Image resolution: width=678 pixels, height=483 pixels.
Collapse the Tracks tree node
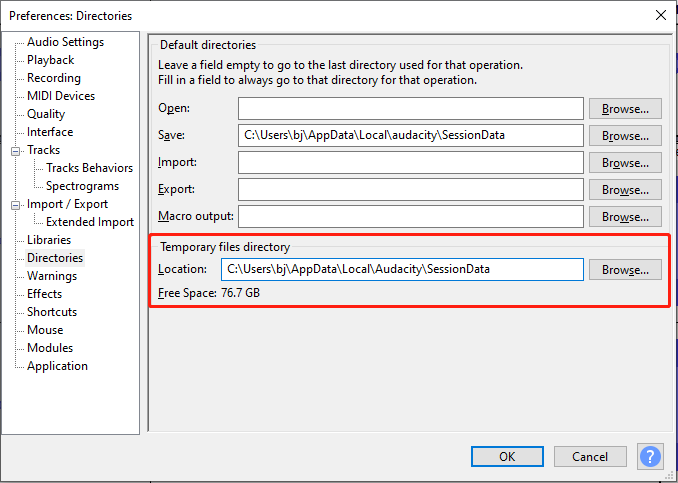tap(15, 151)
